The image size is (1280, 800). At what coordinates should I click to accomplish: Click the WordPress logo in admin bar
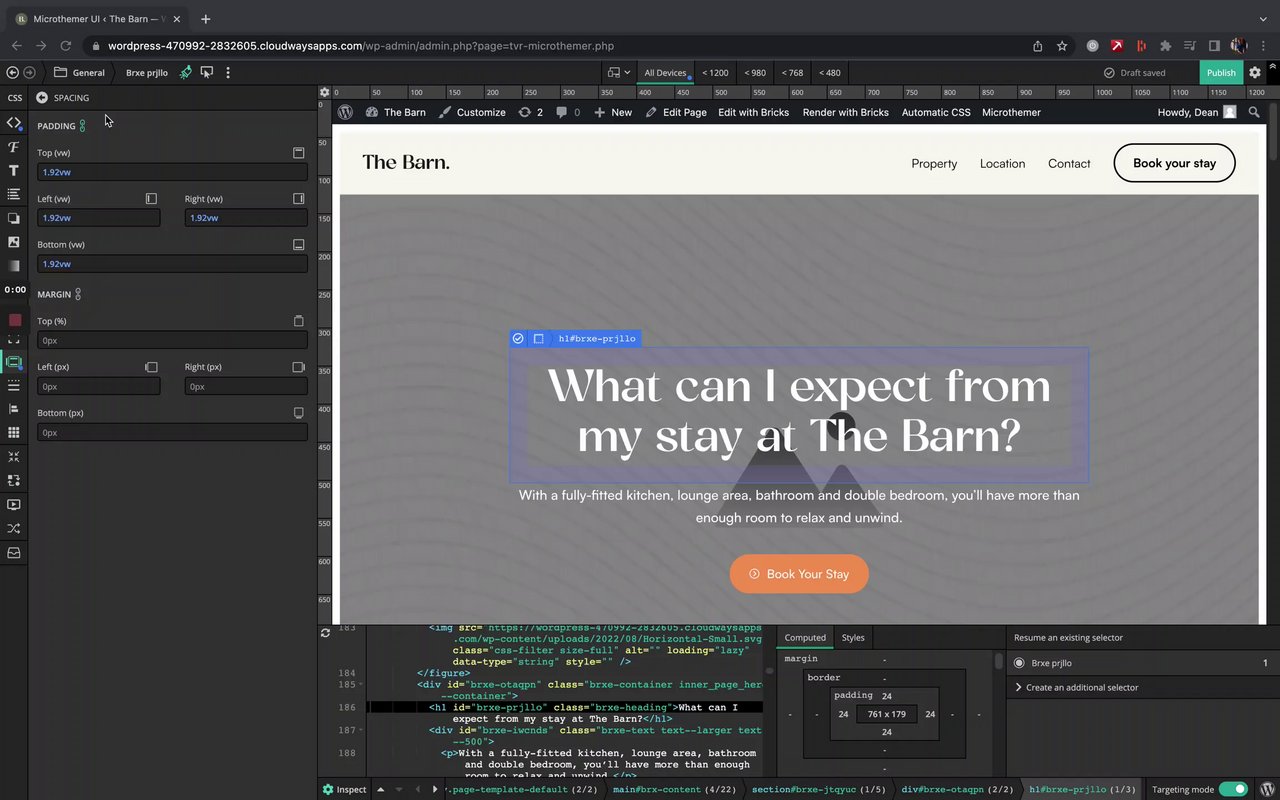(x=345, y=112)
